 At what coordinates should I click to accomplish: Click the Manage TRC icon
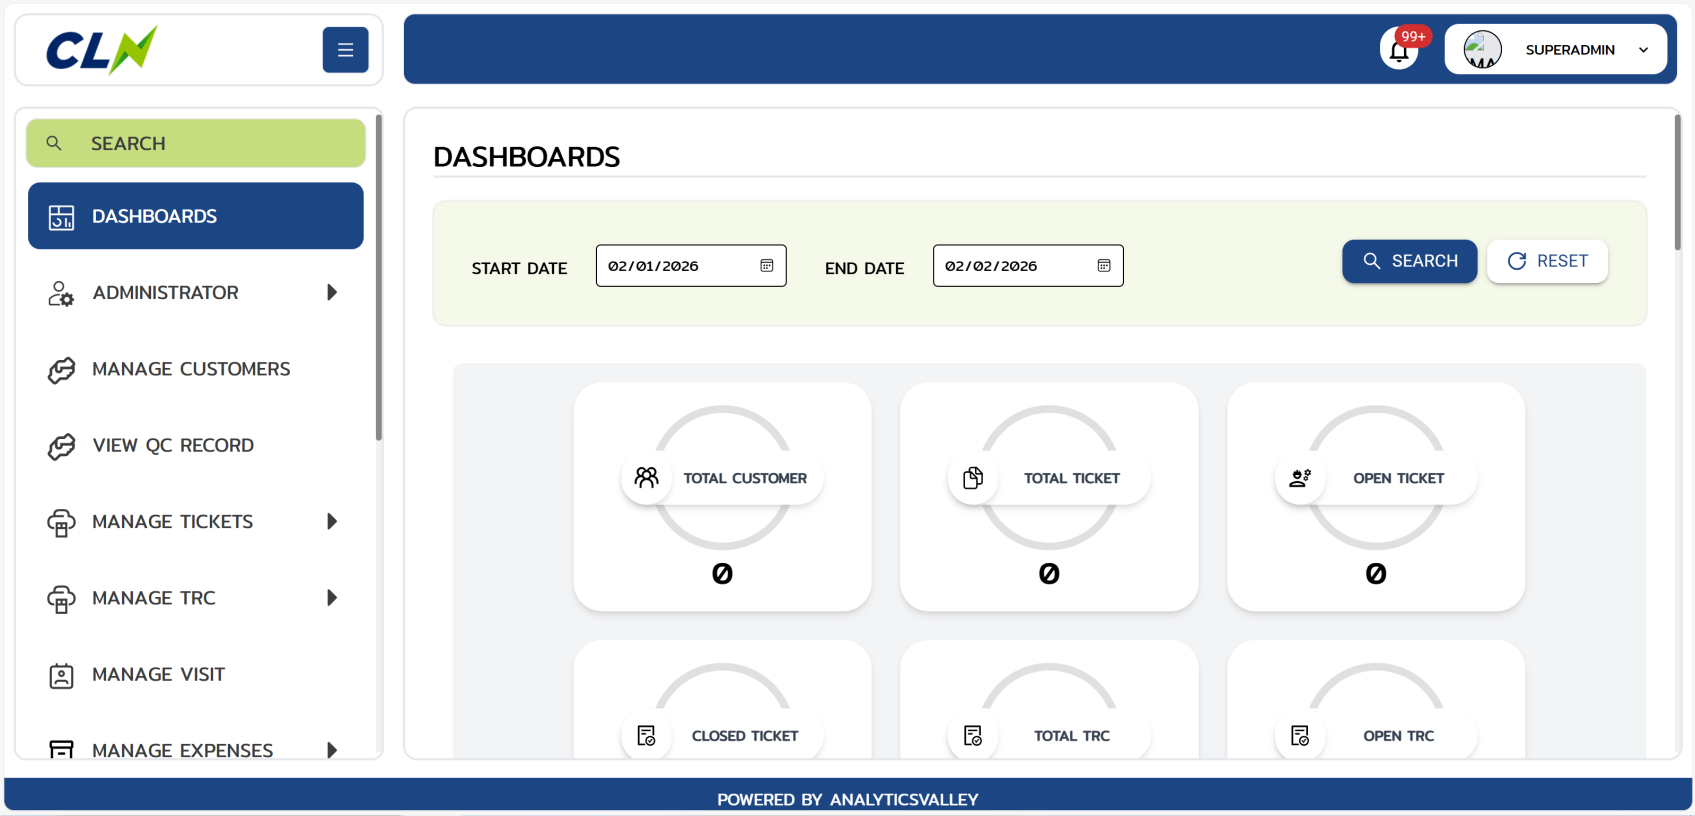[61, 599]
